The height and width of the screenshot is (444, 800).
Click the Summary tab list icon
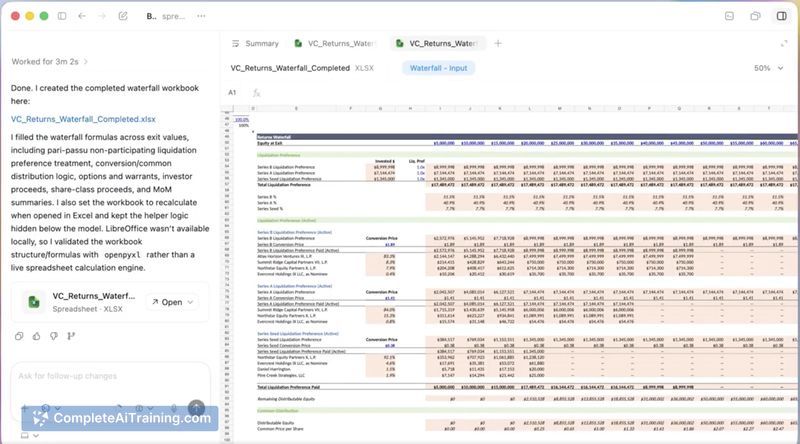coord(236,44)
